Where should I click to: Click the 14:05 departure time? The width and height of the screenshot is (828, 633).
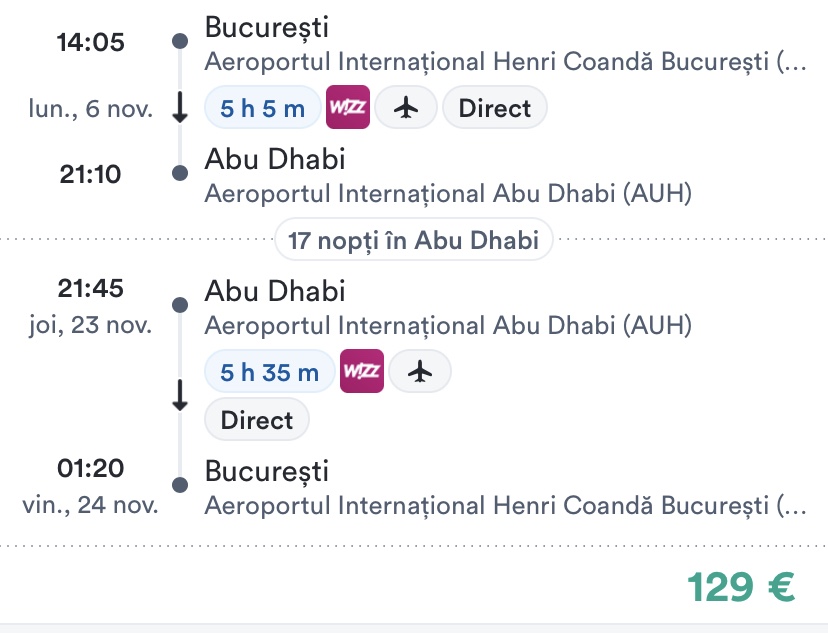click(90, 43)
